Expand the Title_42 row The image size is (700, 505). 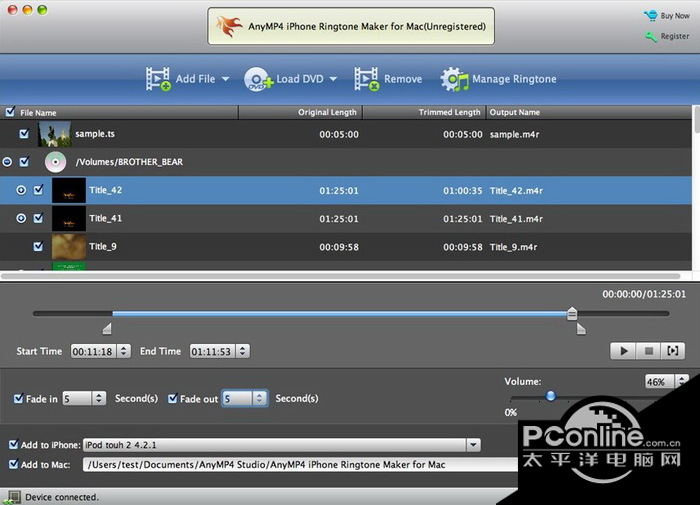click(21, 190)
